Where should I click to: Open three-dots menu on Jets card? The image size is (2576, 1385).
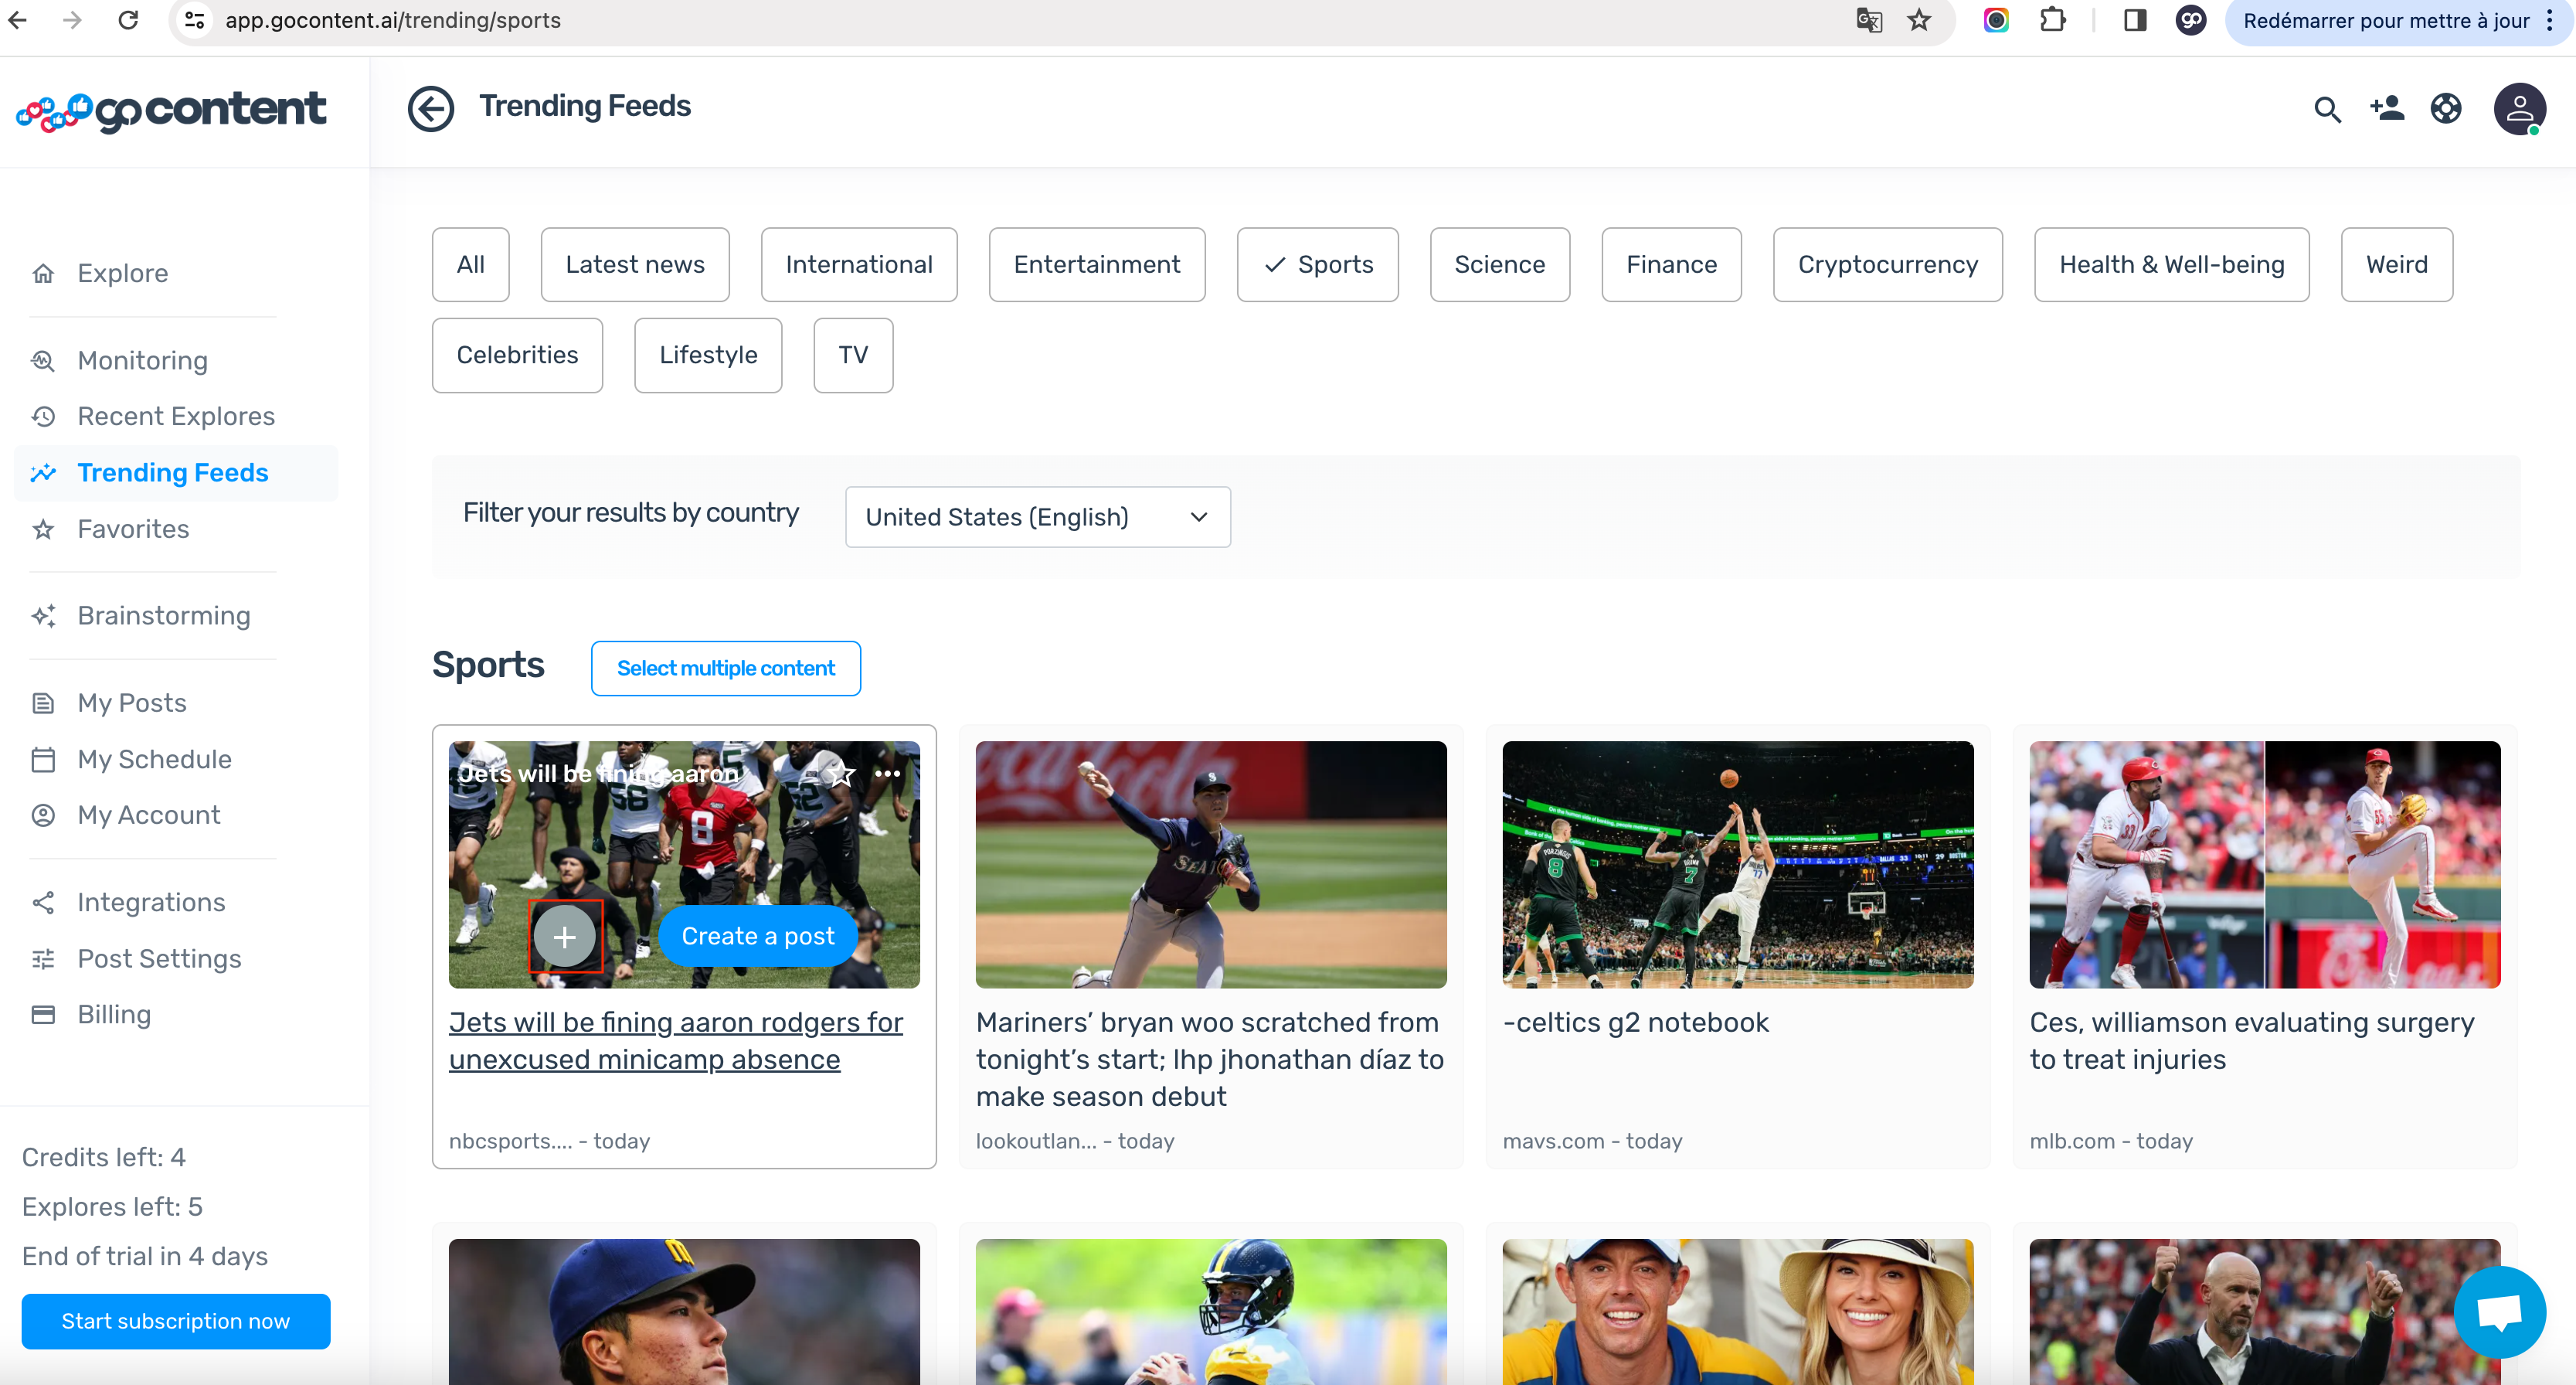887,773
